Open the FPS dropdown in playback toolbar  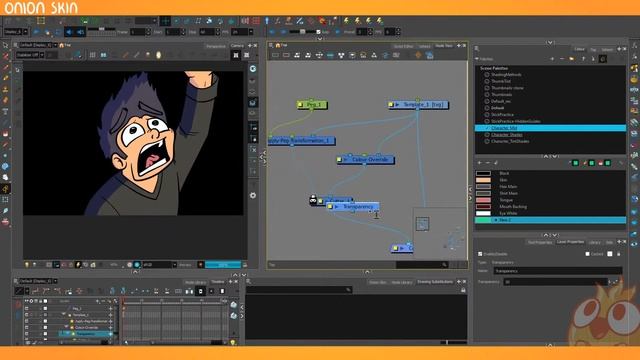[251, 32]
